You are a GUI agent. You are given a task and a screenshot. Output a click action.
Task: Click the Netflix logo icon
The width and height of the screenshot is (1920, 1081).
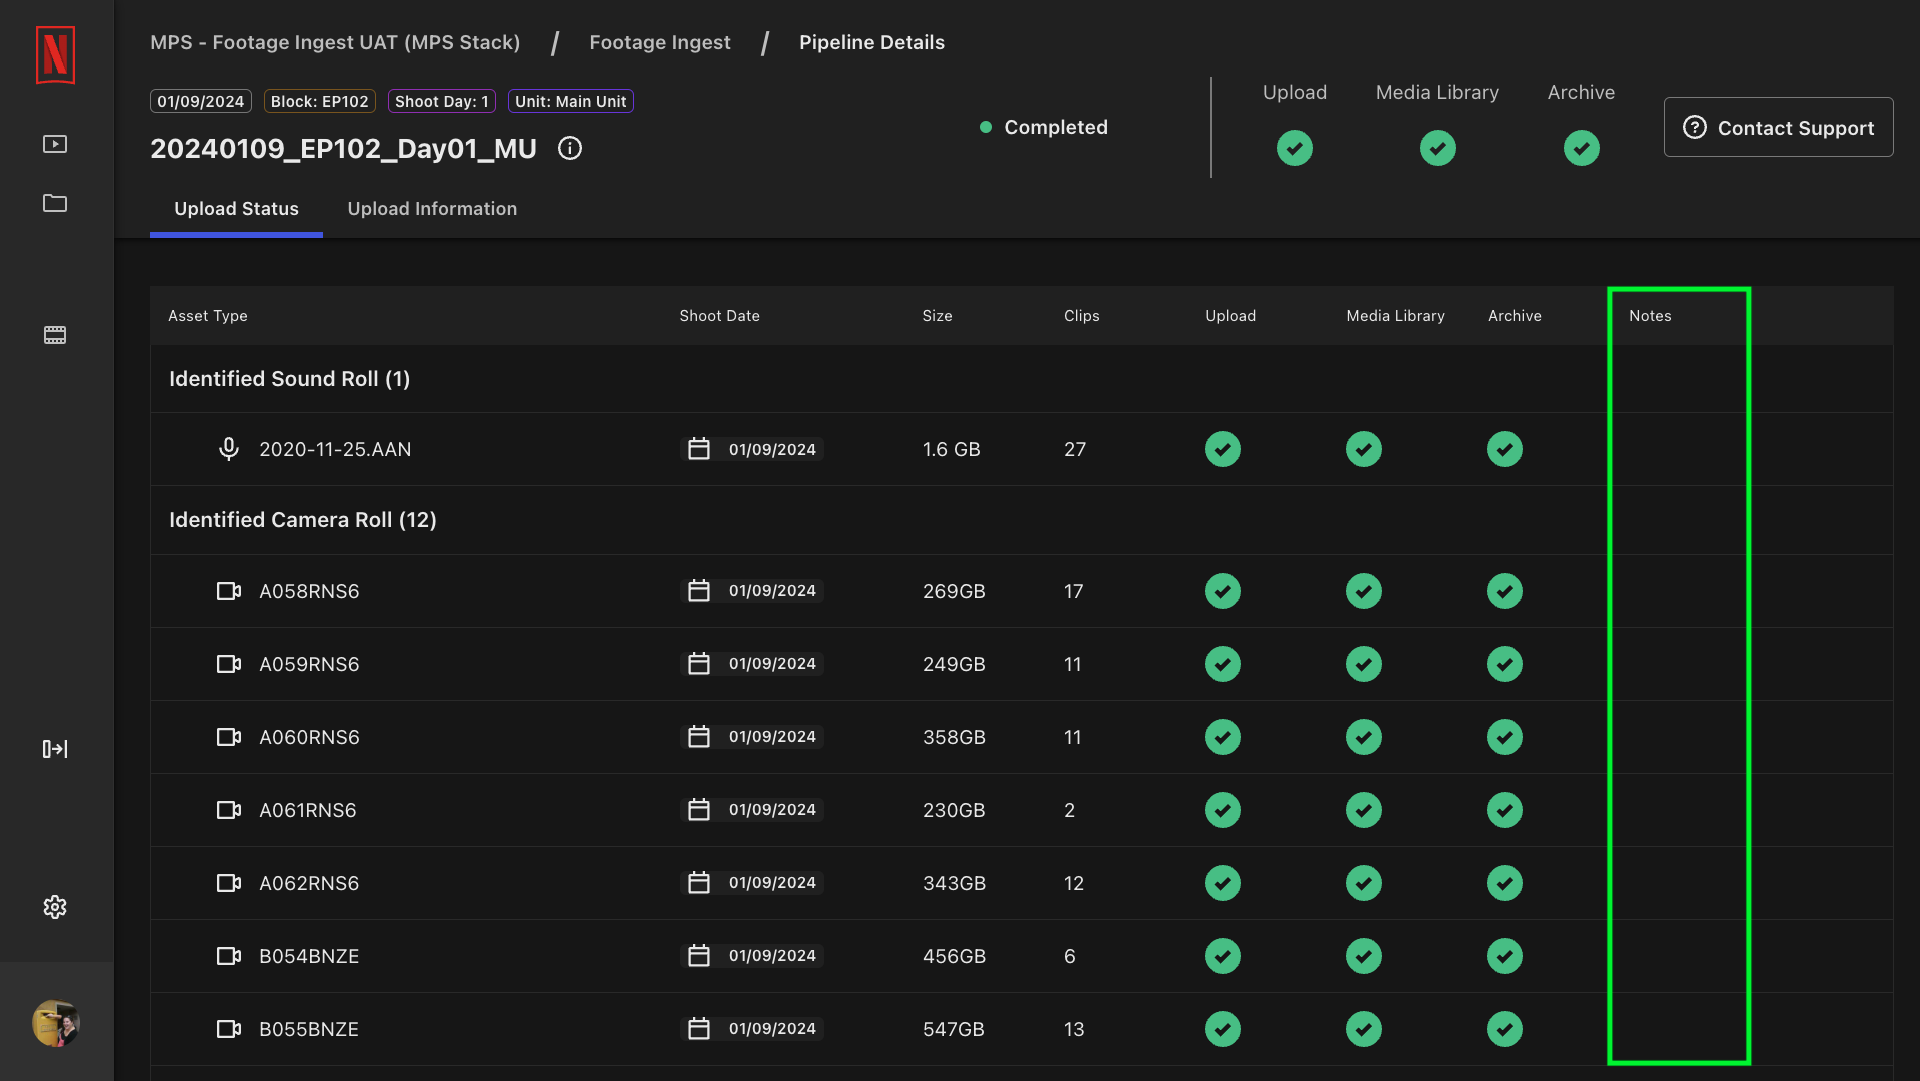click(55, 55)
